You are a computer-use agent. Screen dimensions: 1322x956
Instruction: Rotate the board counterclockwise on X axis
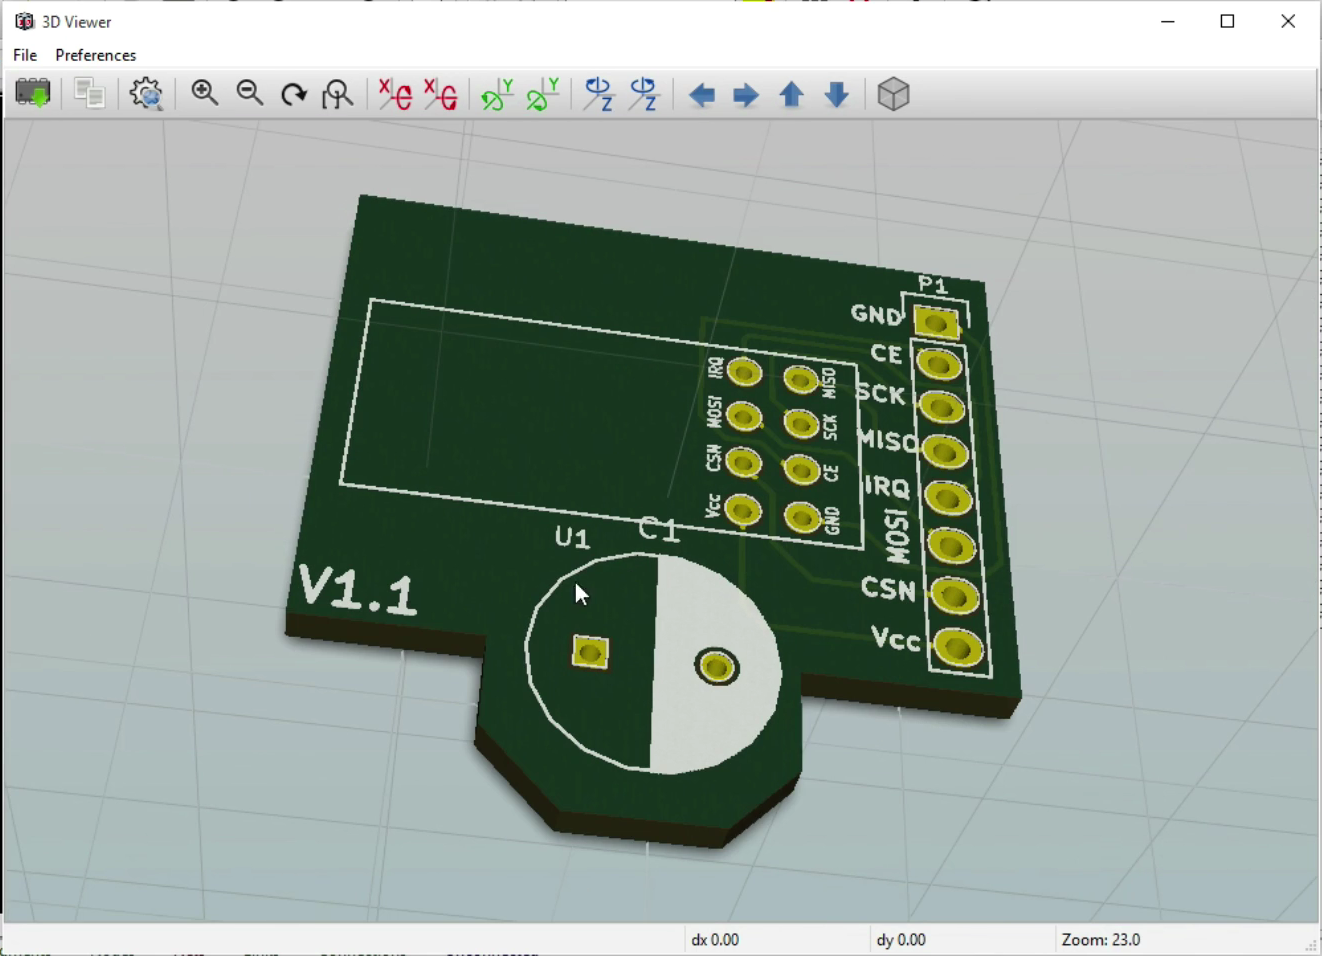(x=443, y=93)
